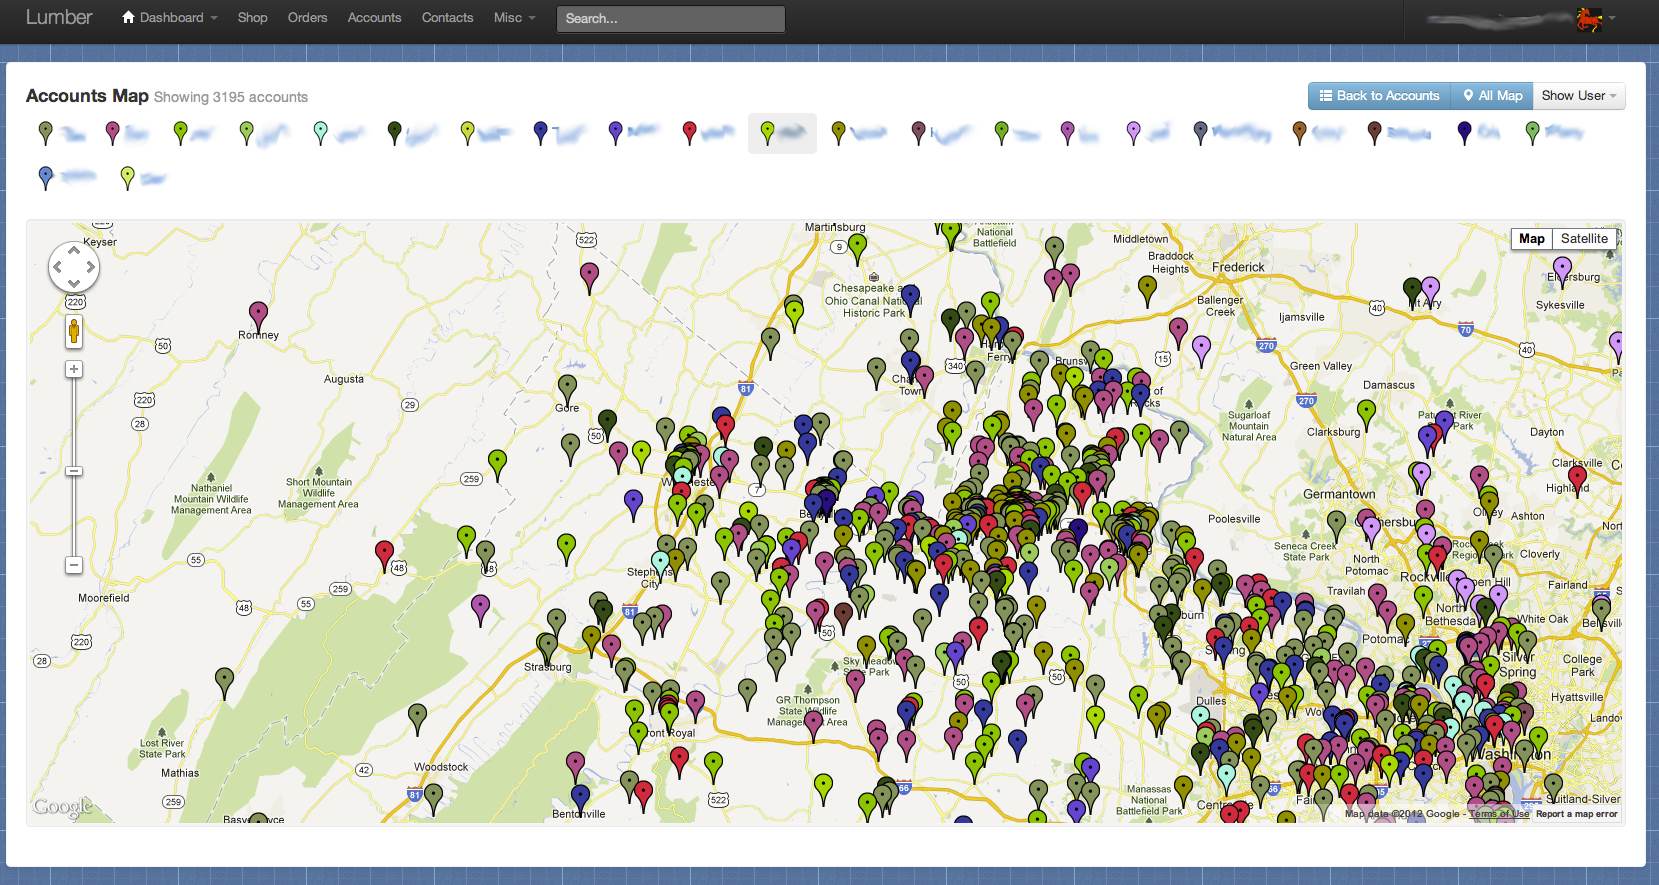The image size is (1659, 885).
Task: Pan the map right with arrow control
Action: click(x=90, y=267)
